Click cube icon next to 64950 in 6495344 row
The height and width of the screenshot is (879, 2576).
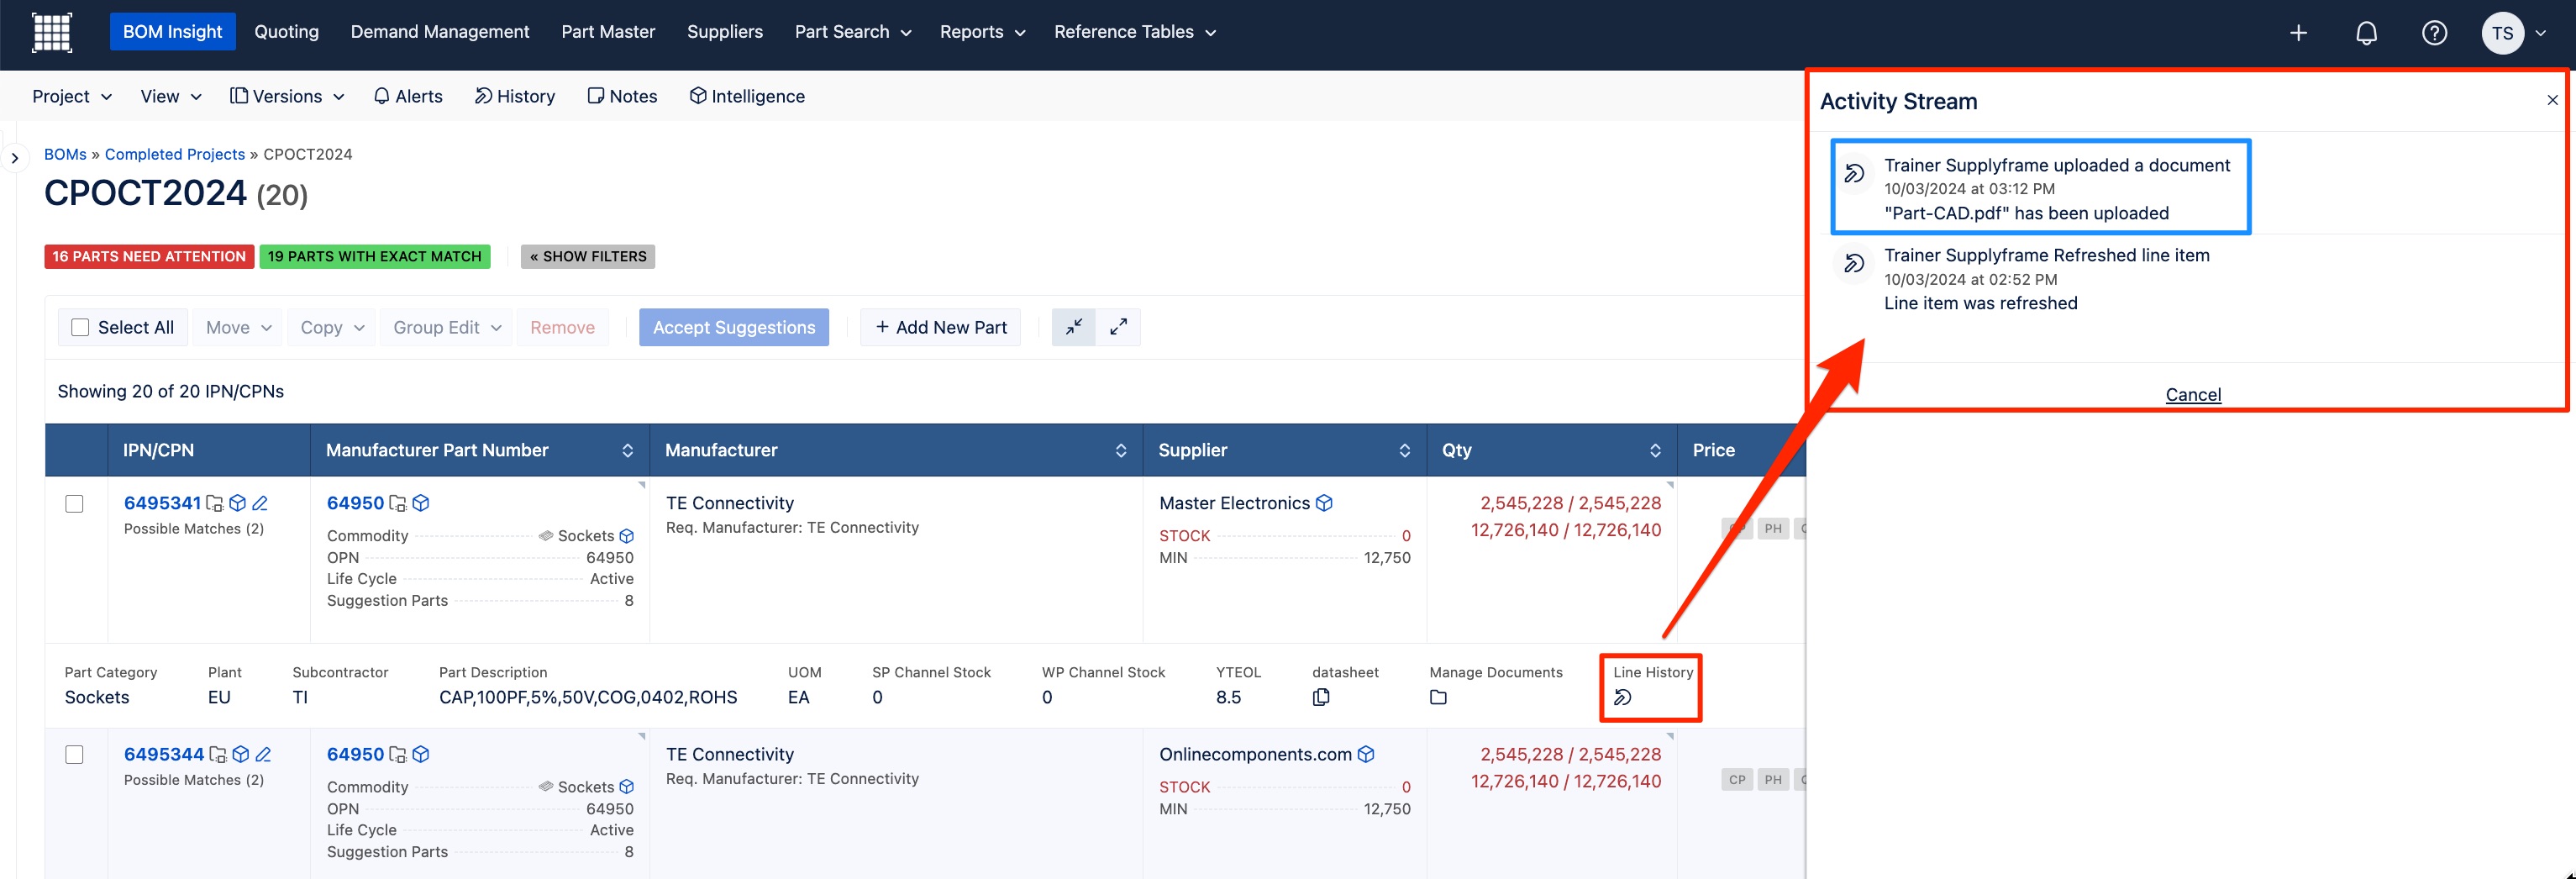pyautogui.click(x=421, y=755)
